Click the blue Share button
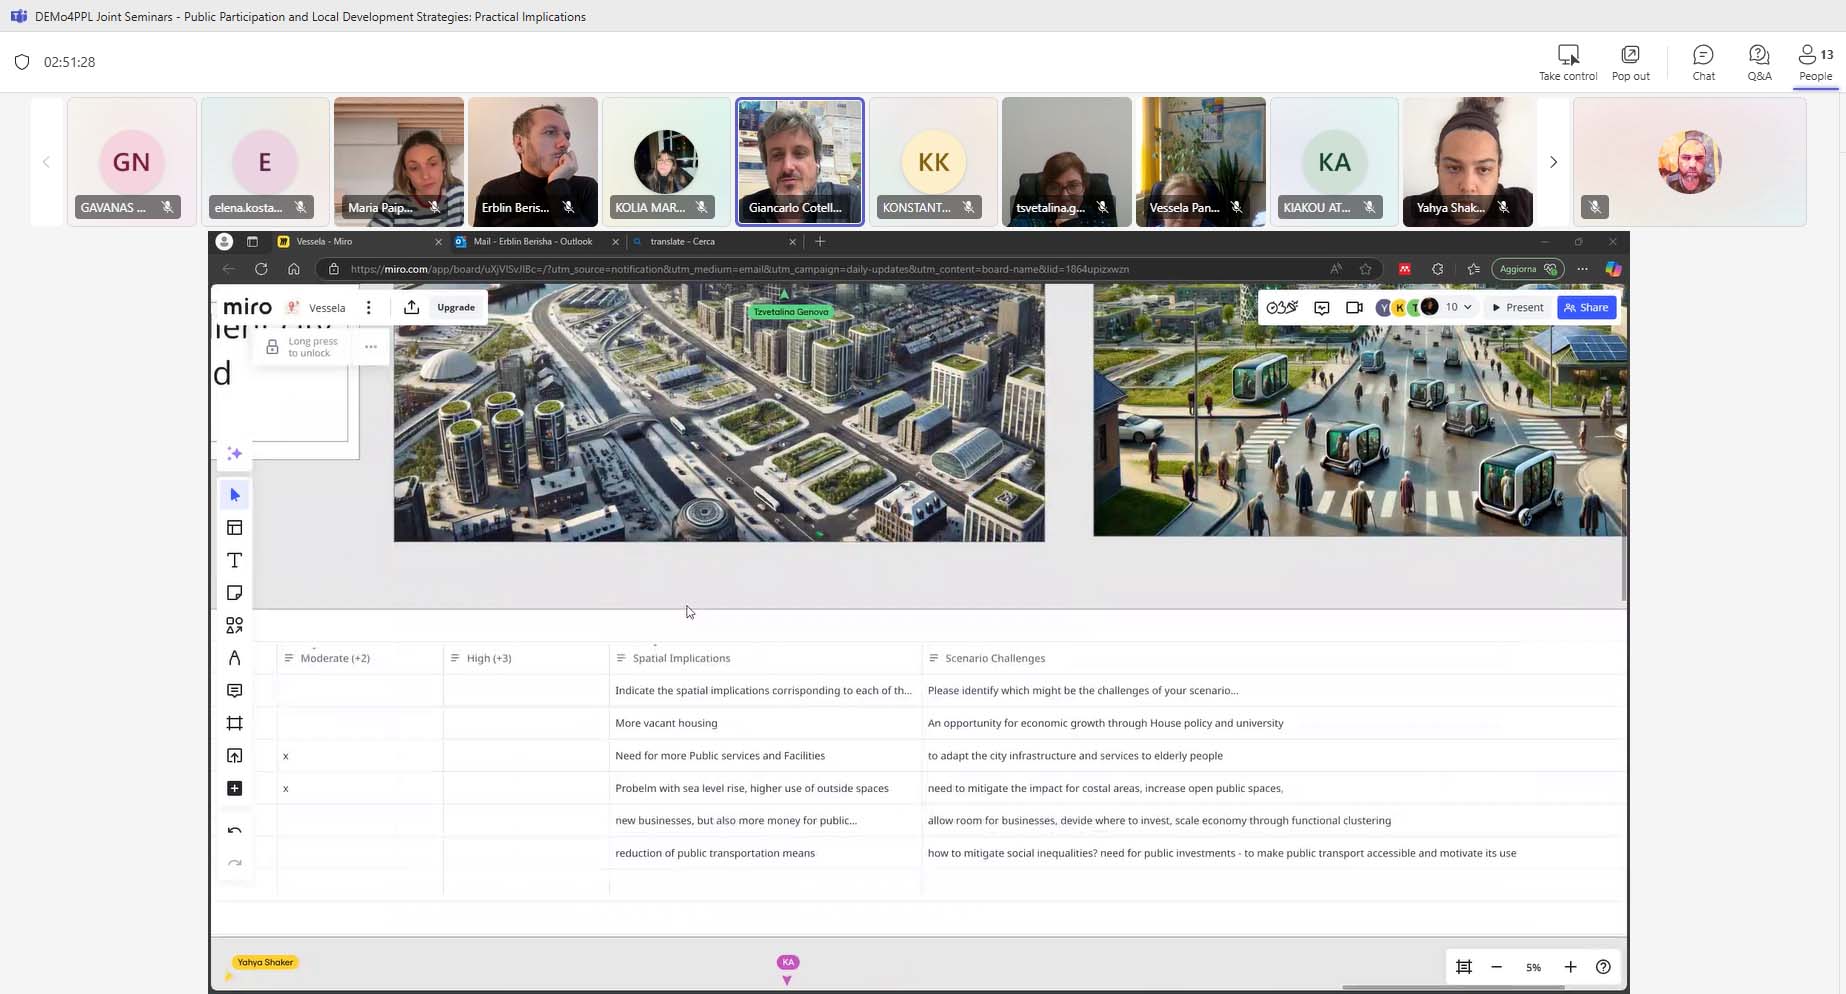The image size is (1846, 994). click(x=1586, y=308)
